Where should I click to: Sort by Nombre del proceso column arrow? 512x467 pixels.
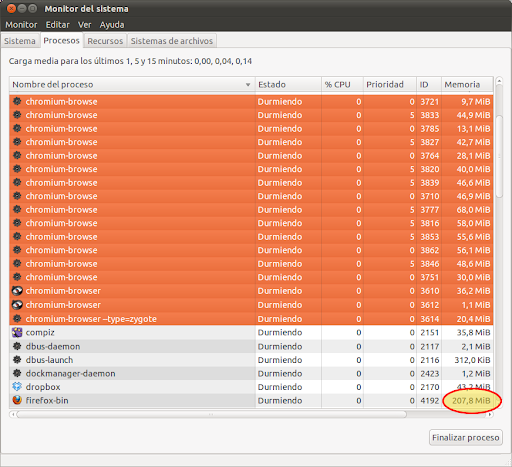248,85
